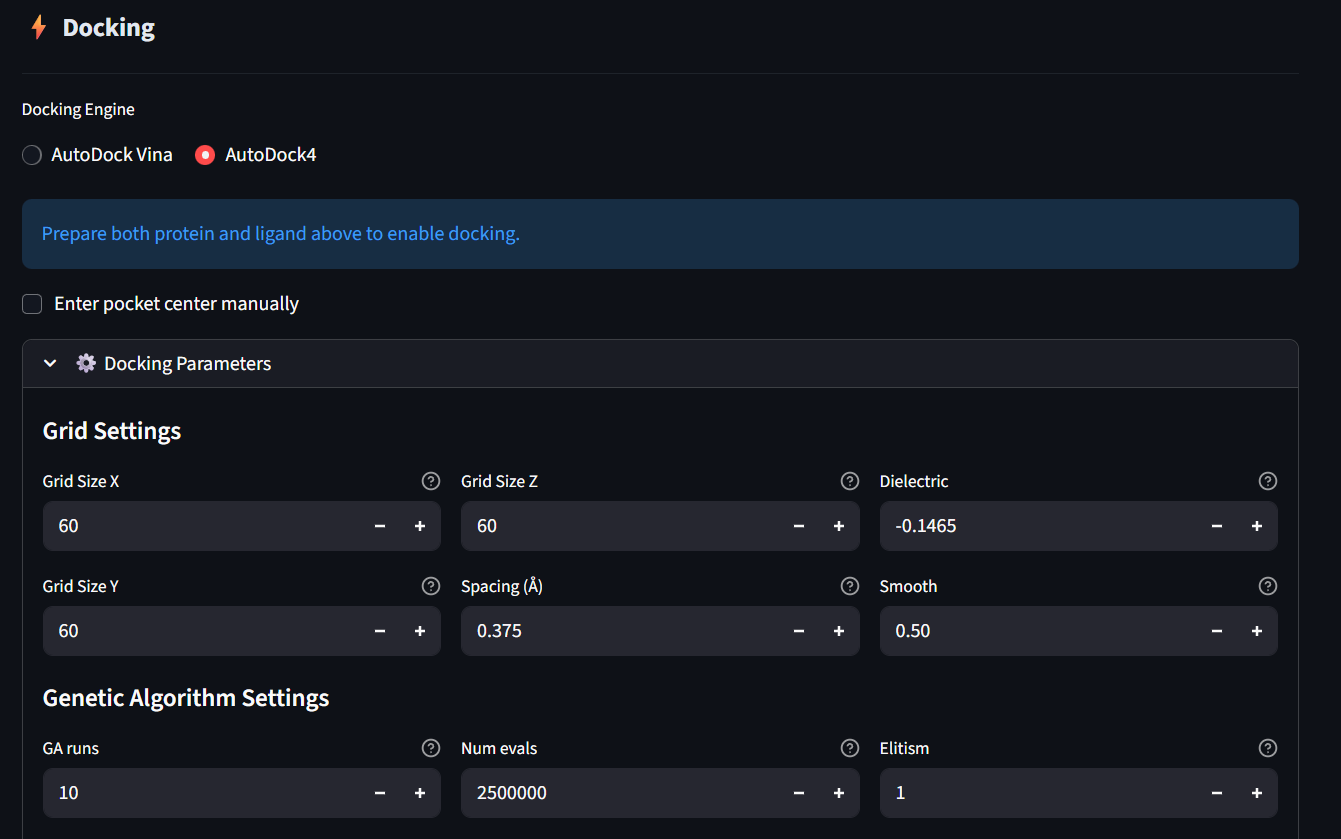Click the help icon for Dielectric

click(1268, 481)
